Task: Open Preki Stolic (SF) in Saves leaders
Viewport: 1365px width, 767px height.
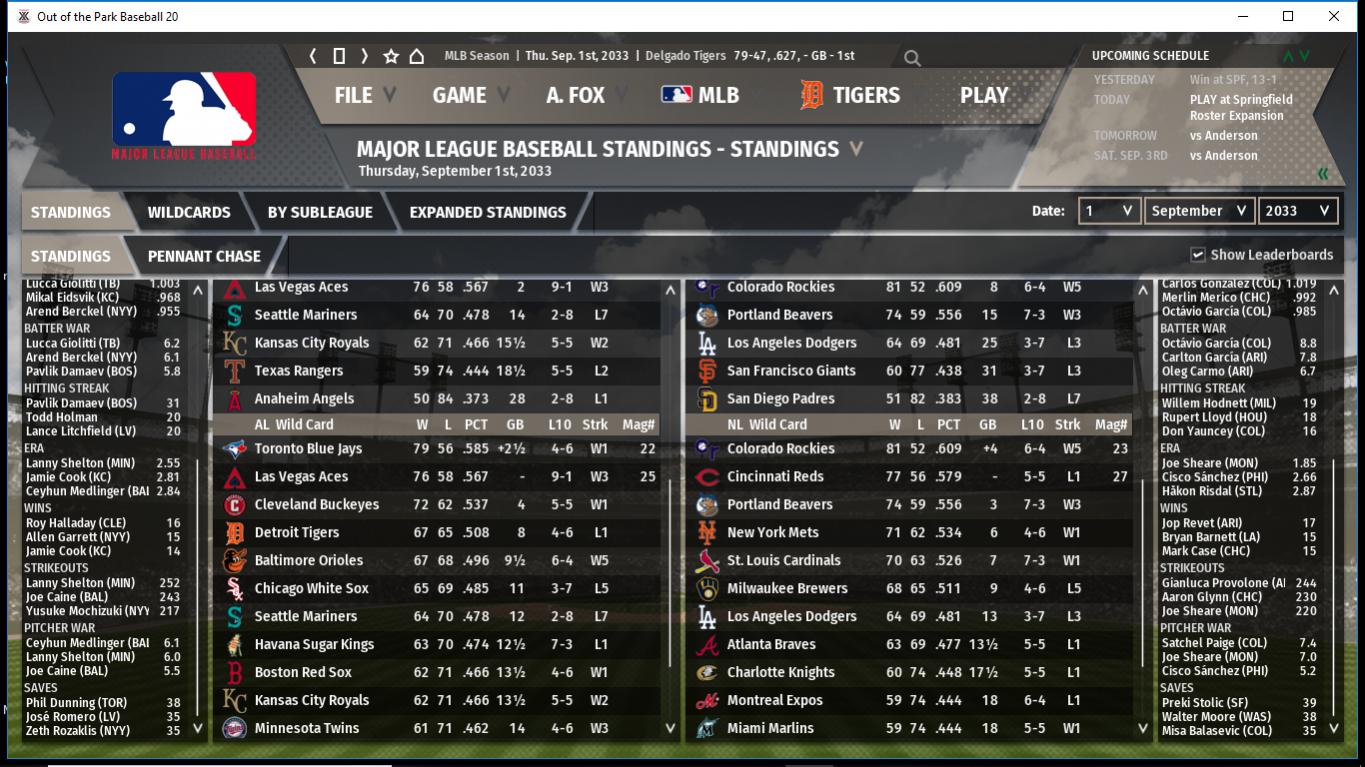Action: [x=1206, y=703]
